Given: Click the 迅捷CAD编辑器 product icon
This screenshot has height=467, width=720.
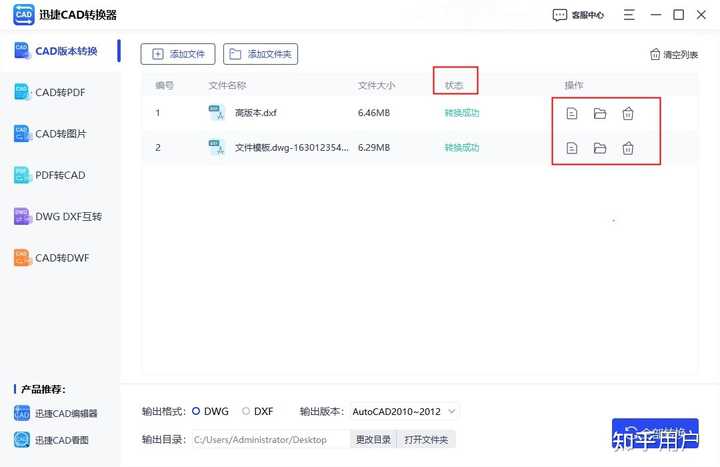Looking at the screenshot, I should point(22,413).
